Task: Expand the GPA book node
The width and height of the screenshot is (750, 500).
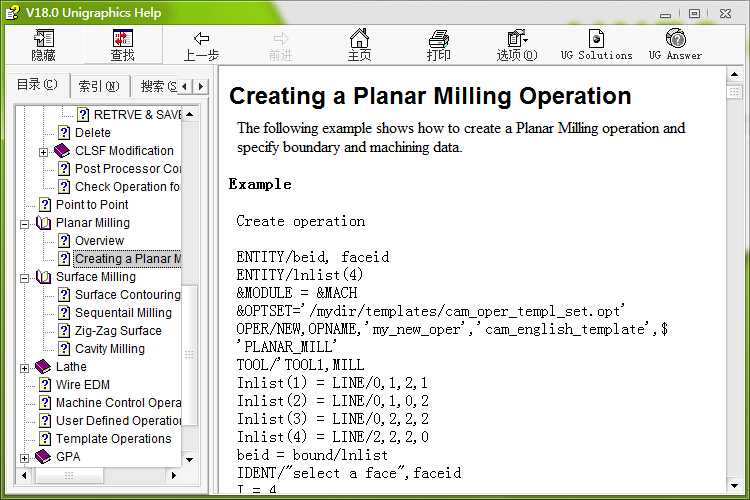Action: click(x=25, y=457)
